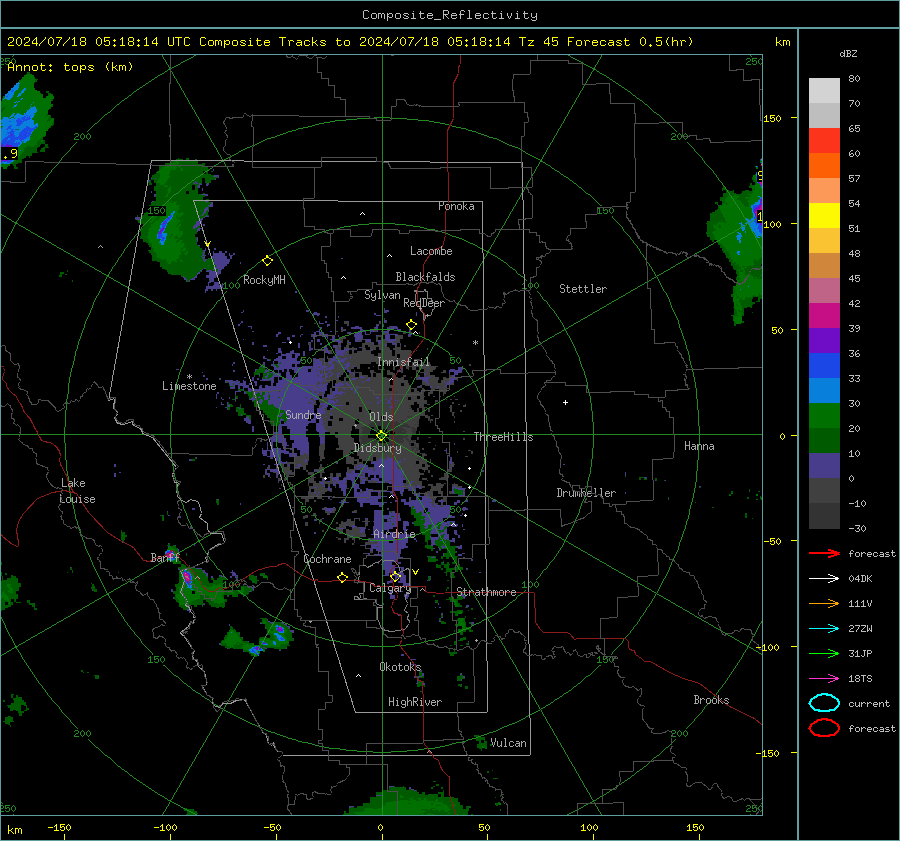Select the yellow diamond marker below RedDeer
The width and height of the screenshot is (900, 841).
[x=411, y=325]
